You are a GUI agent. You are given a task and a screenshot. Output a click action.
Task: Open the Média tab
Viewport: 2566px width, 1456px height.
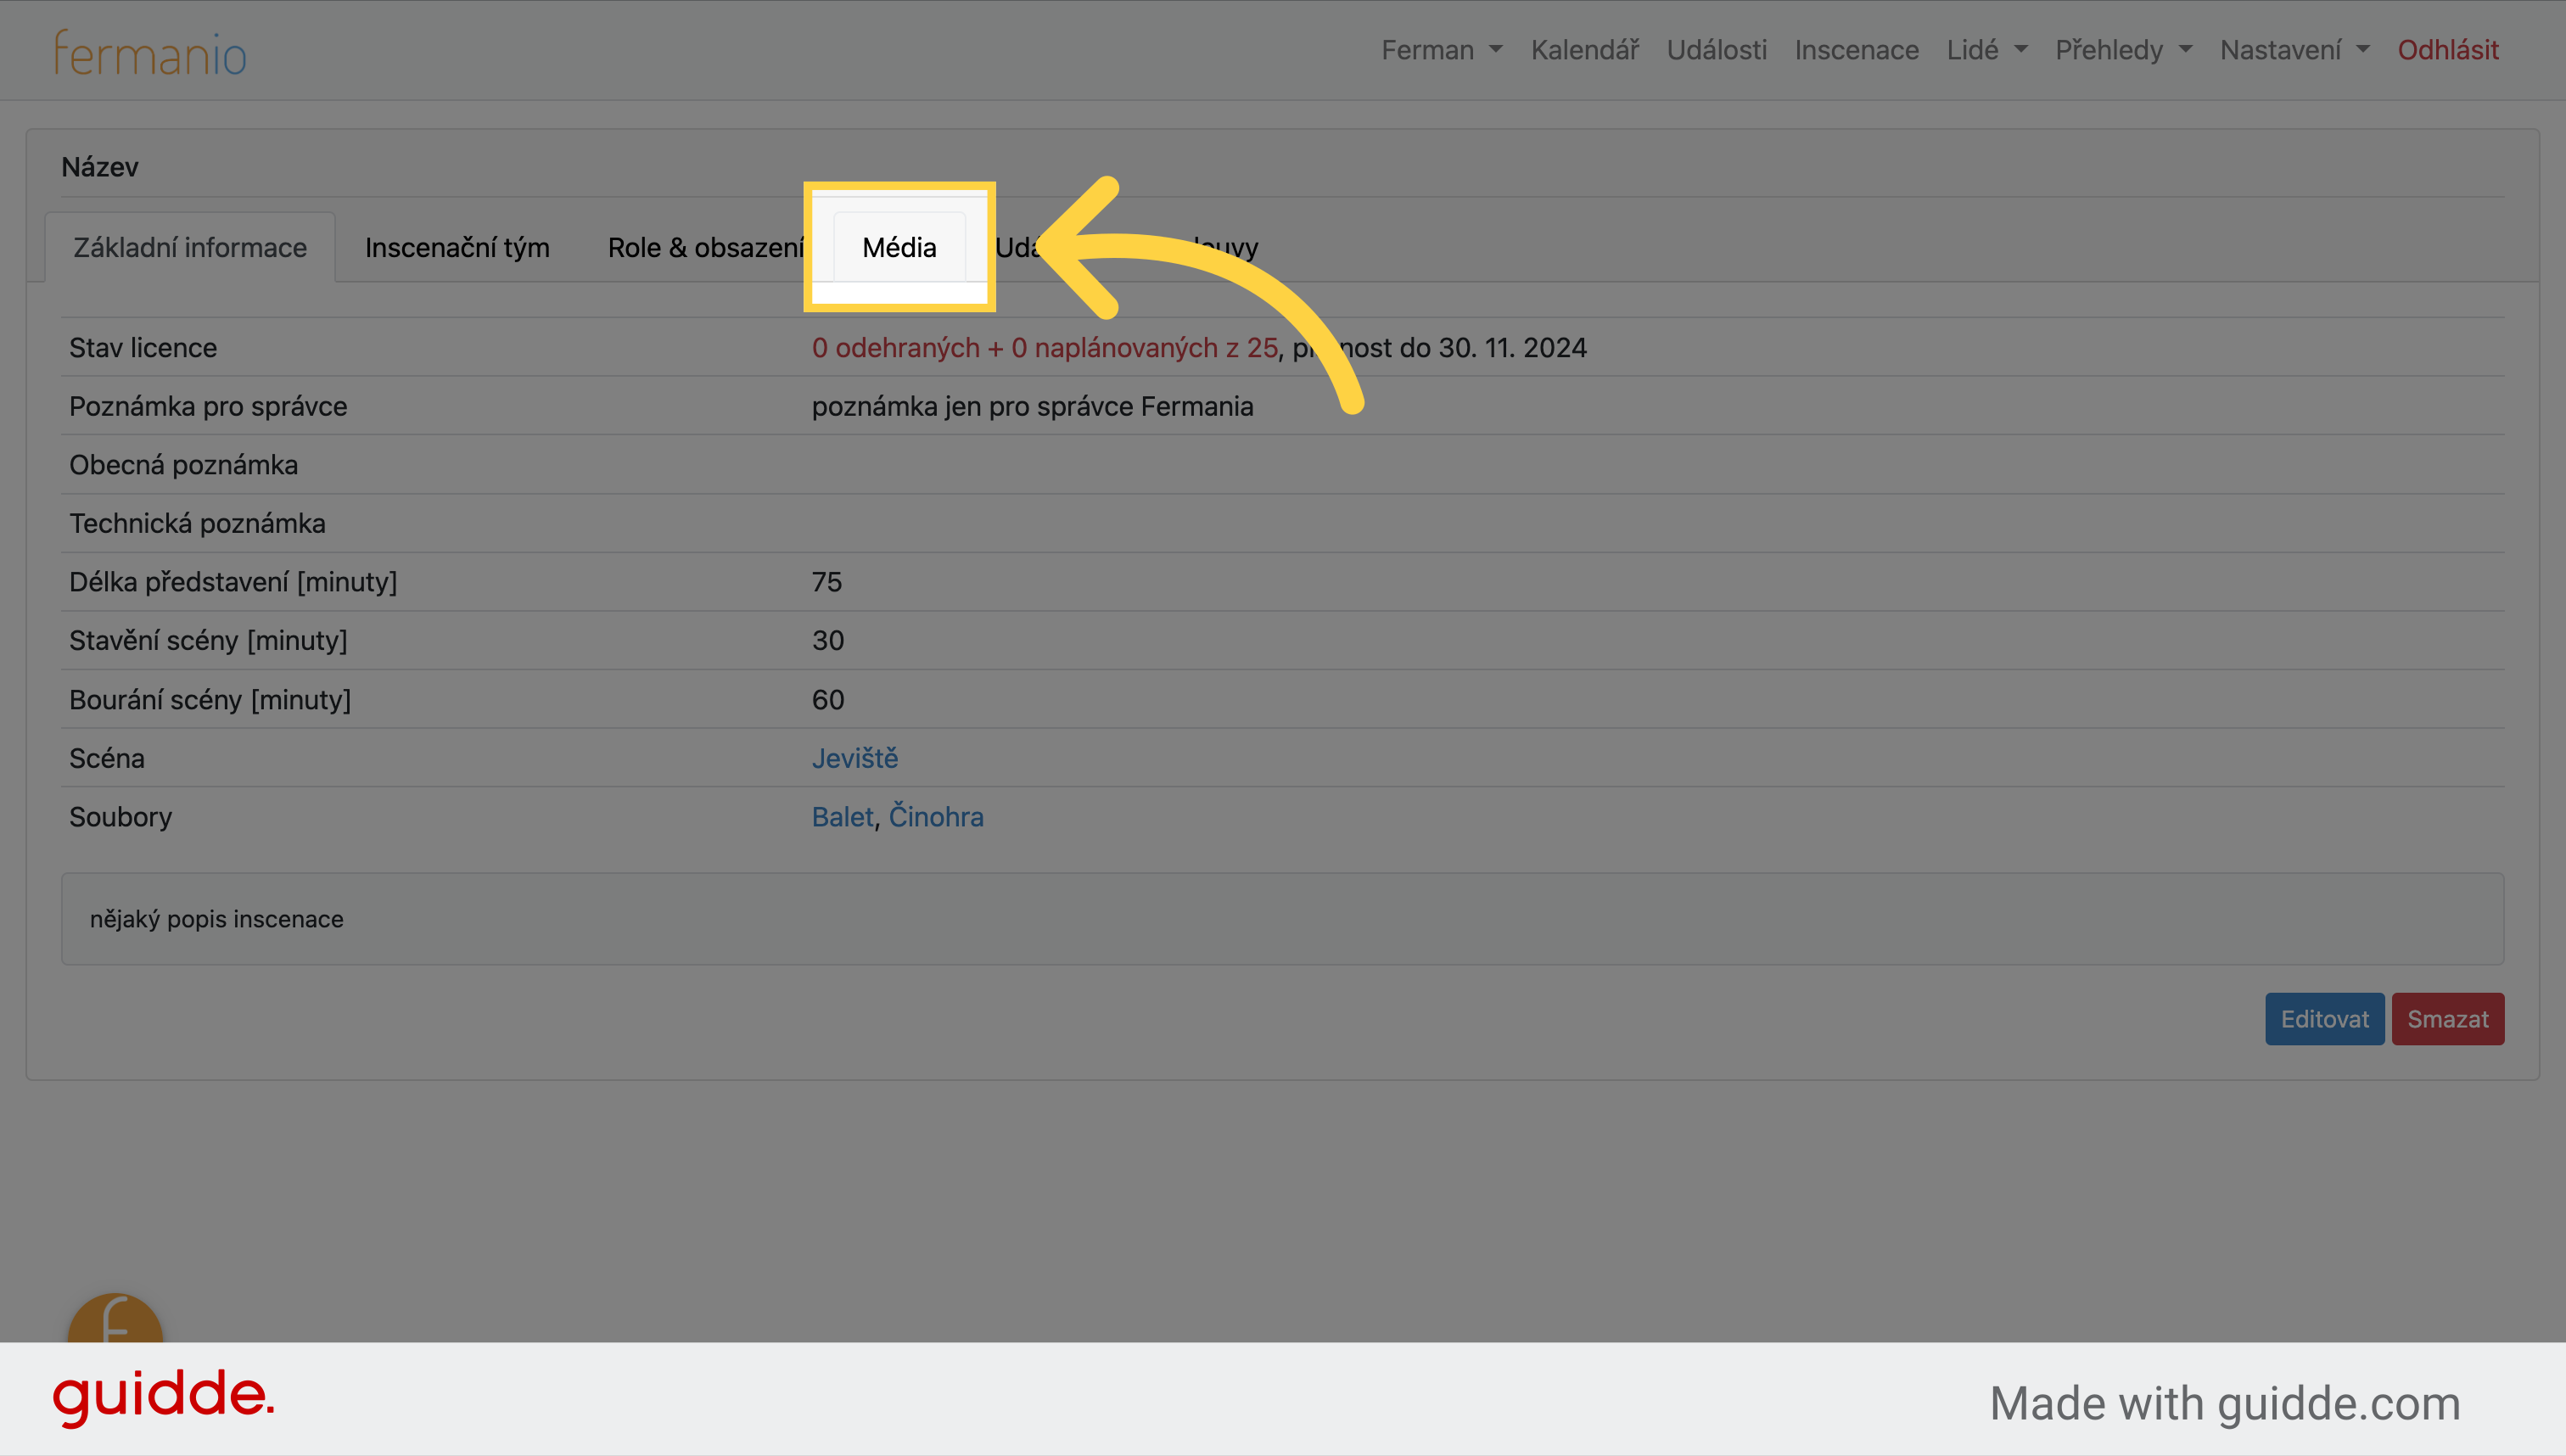tap(899, 247)
